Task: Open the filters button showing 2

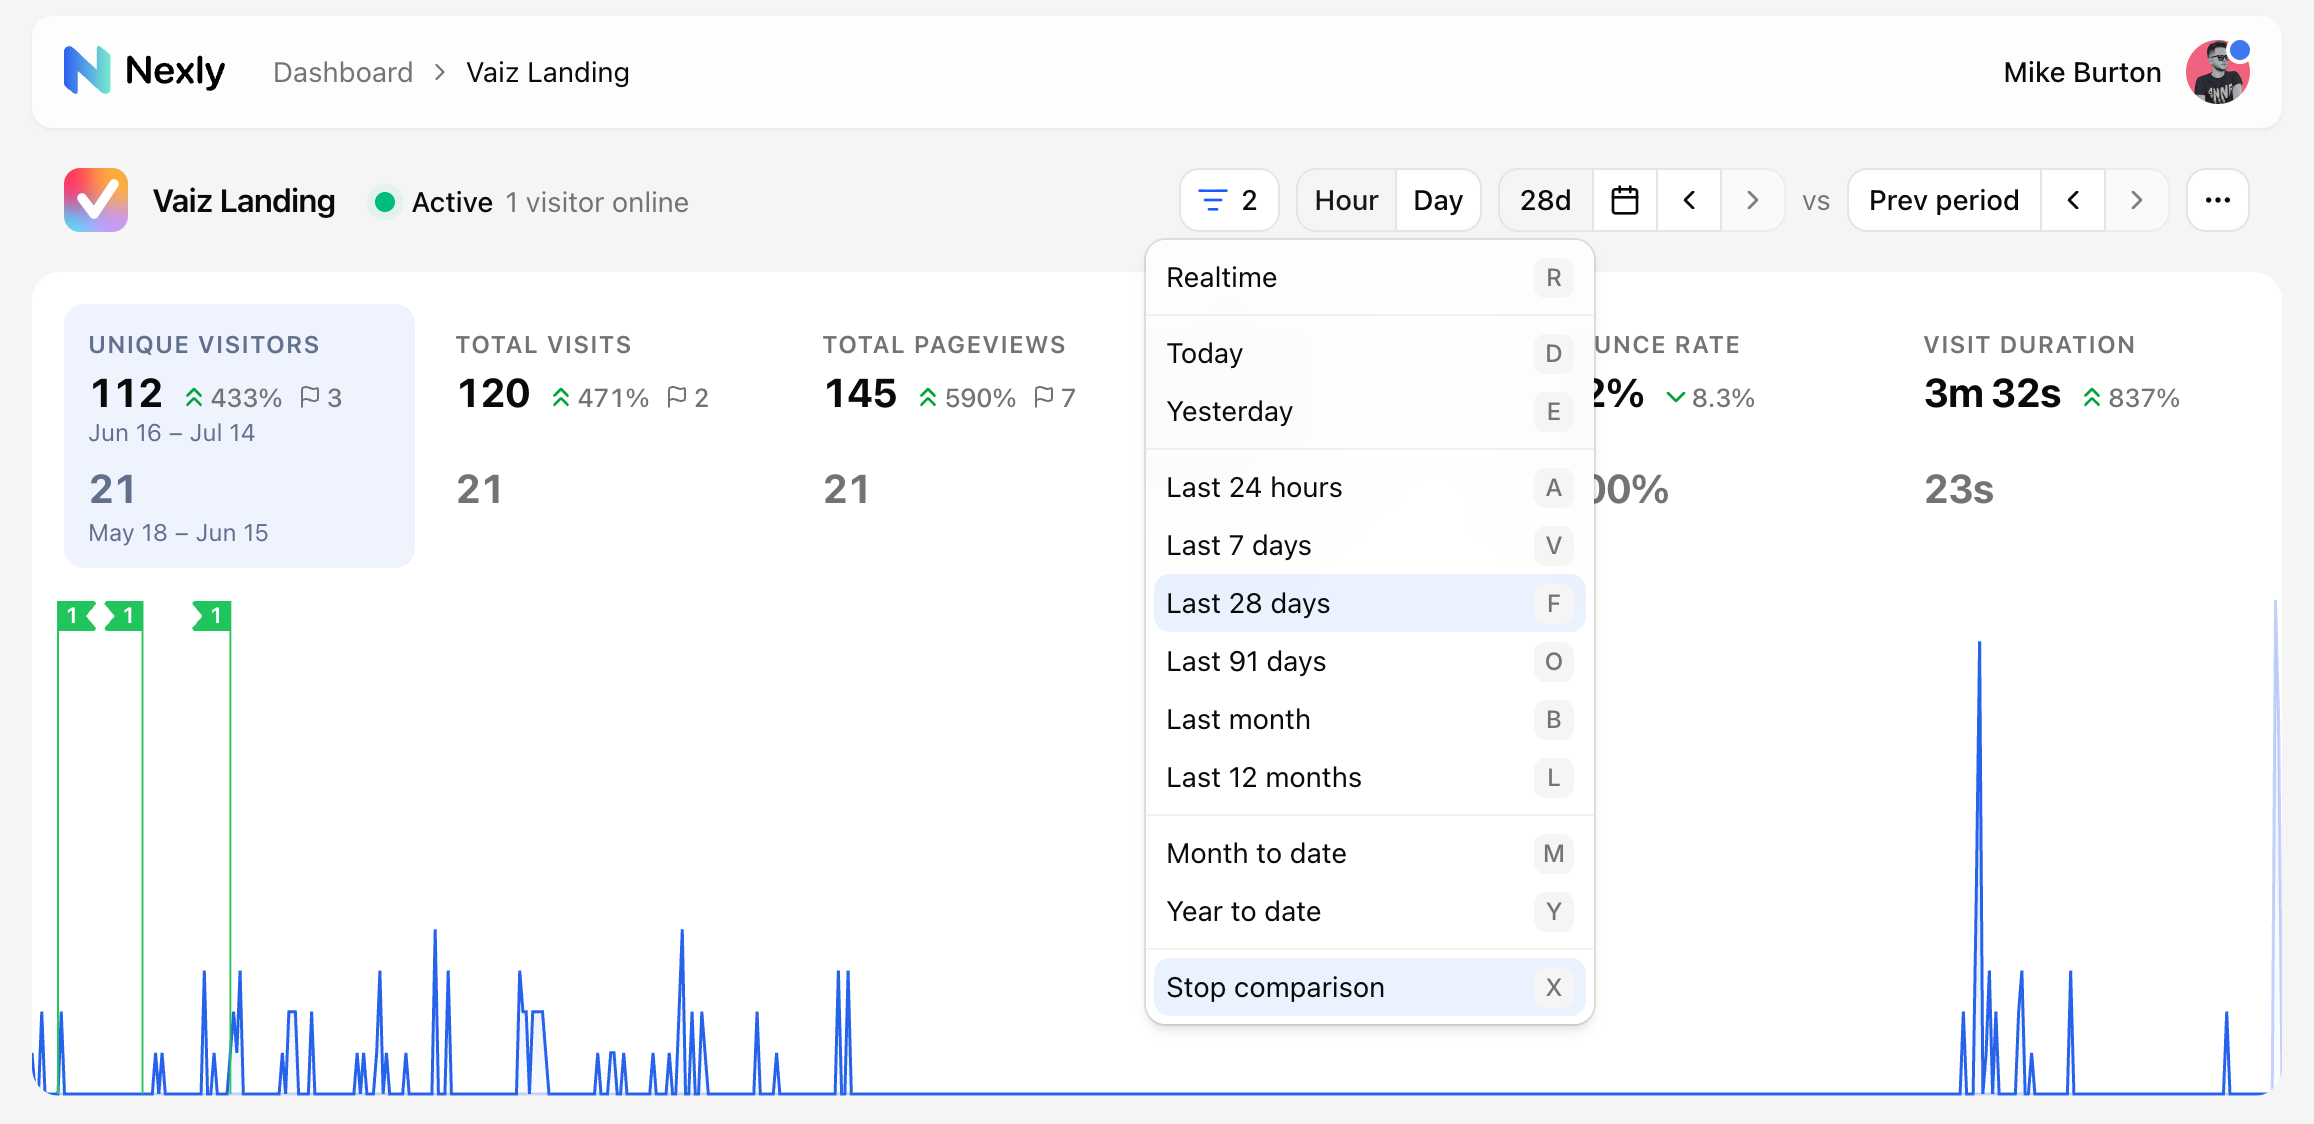Action: 1229,200
